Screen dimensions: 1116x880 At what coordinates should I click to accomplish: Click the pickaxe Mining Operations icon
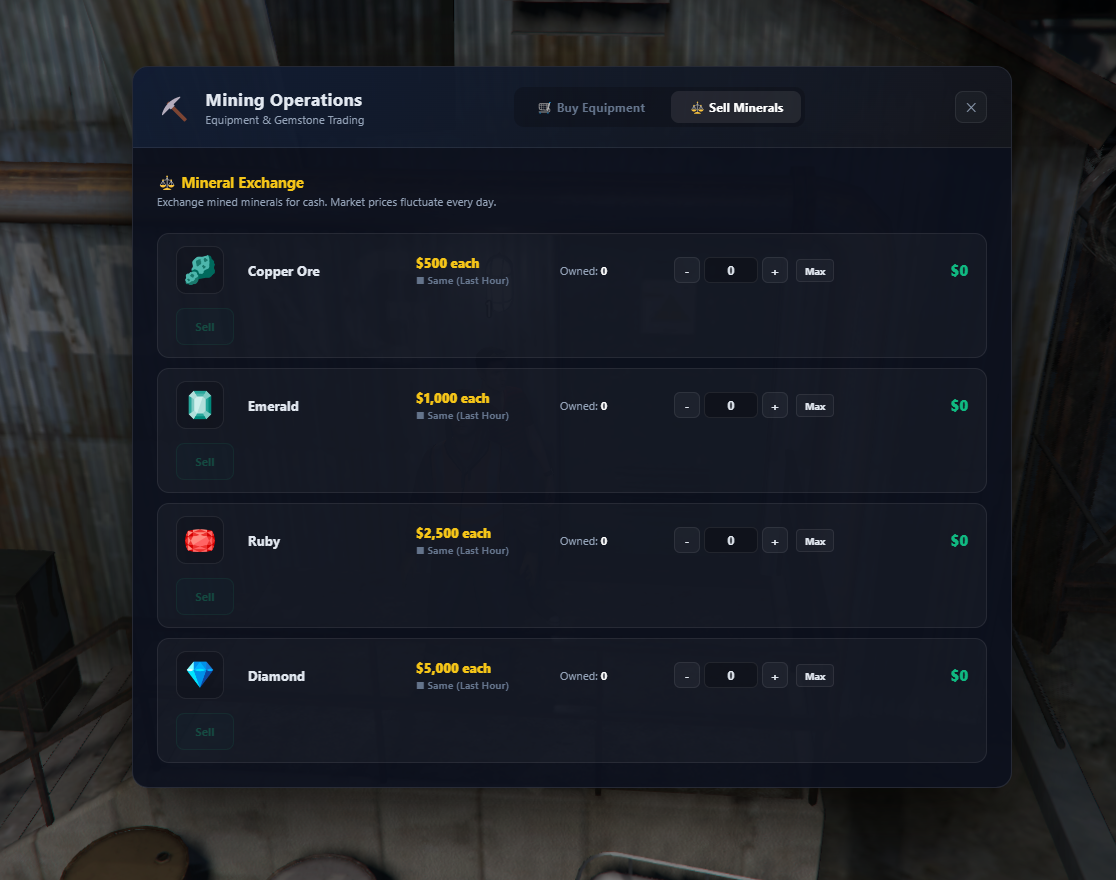point(174,108)
